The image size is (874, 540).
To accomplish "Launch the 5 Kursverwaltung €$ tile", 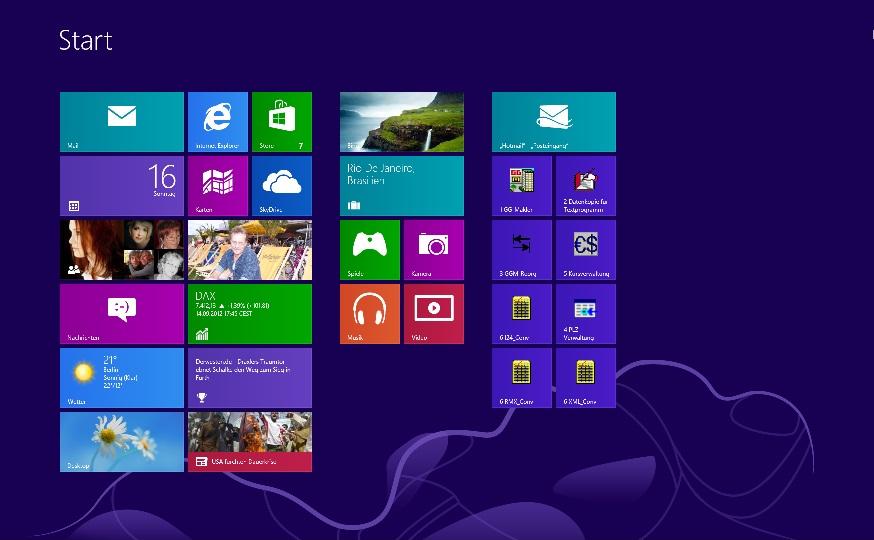I will [x=586, y=250].
